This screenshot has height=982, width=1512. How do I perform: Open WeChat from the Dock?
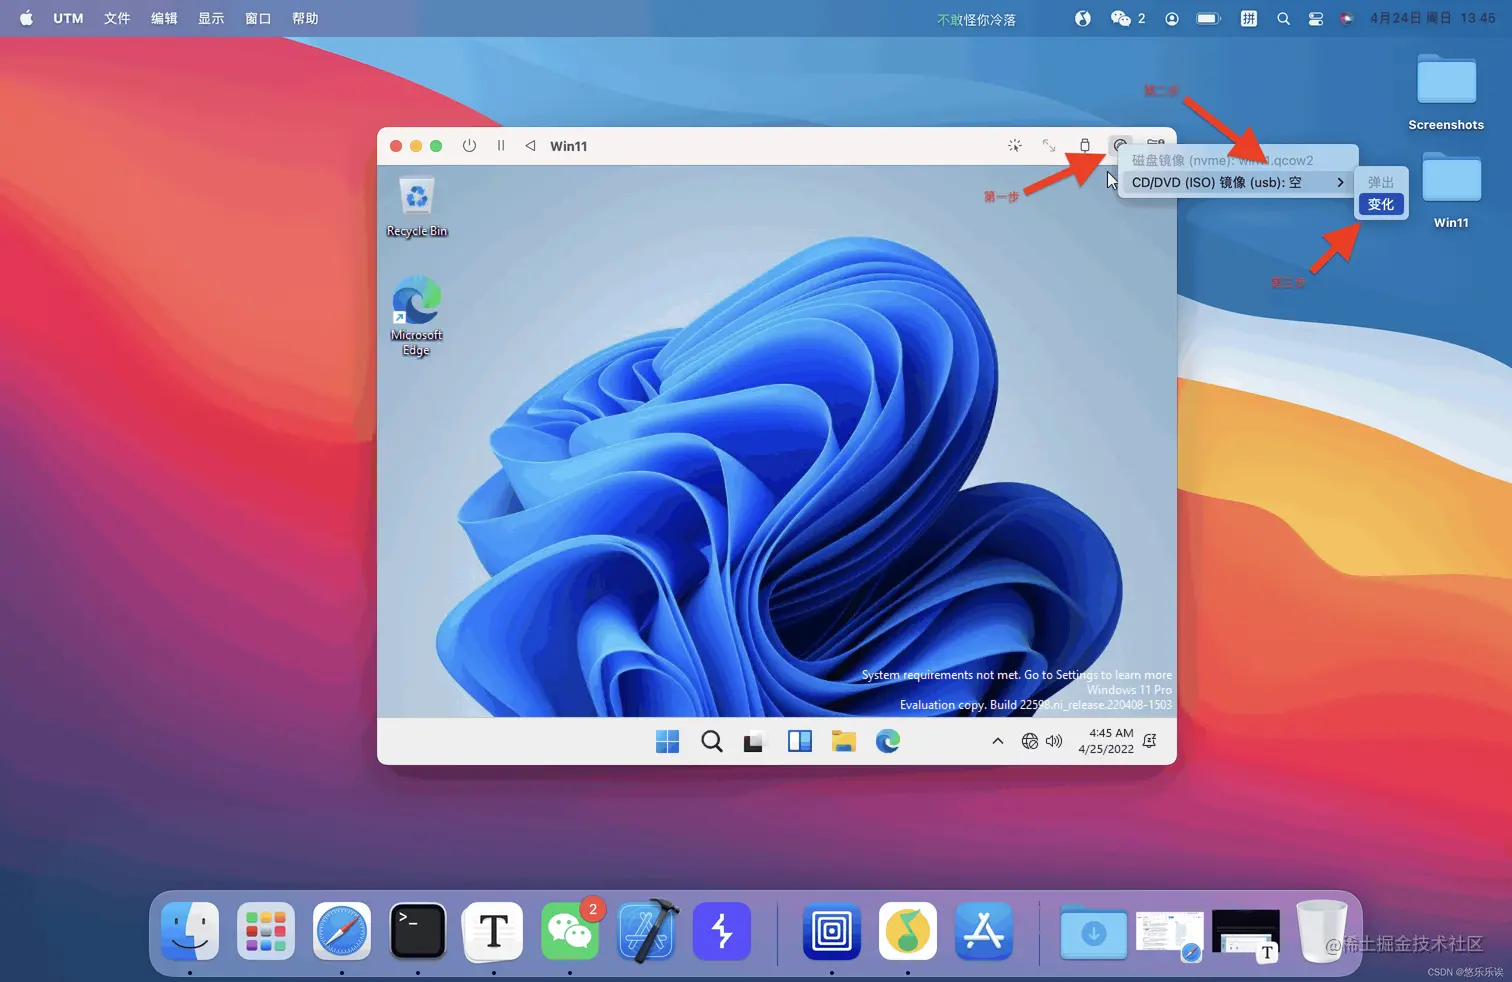[x=570, y=931]
